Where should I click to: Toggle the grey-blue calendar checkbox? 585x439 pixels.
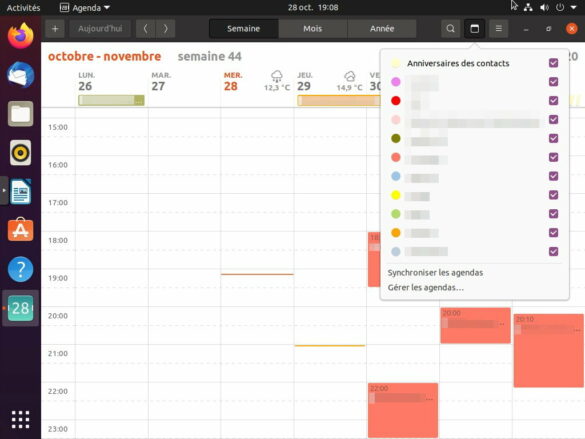tap(553, 251)
